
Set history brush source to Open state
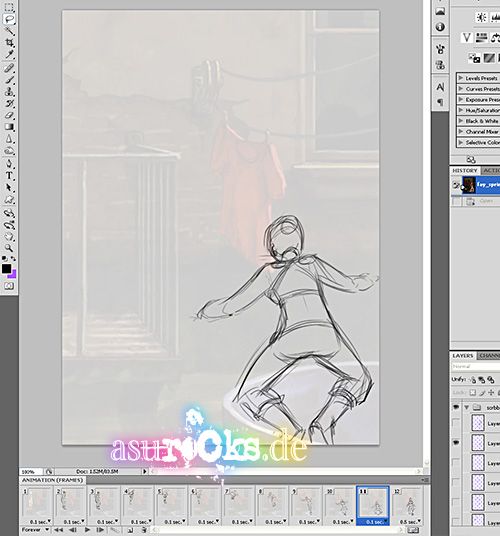(x=456, y=201)
